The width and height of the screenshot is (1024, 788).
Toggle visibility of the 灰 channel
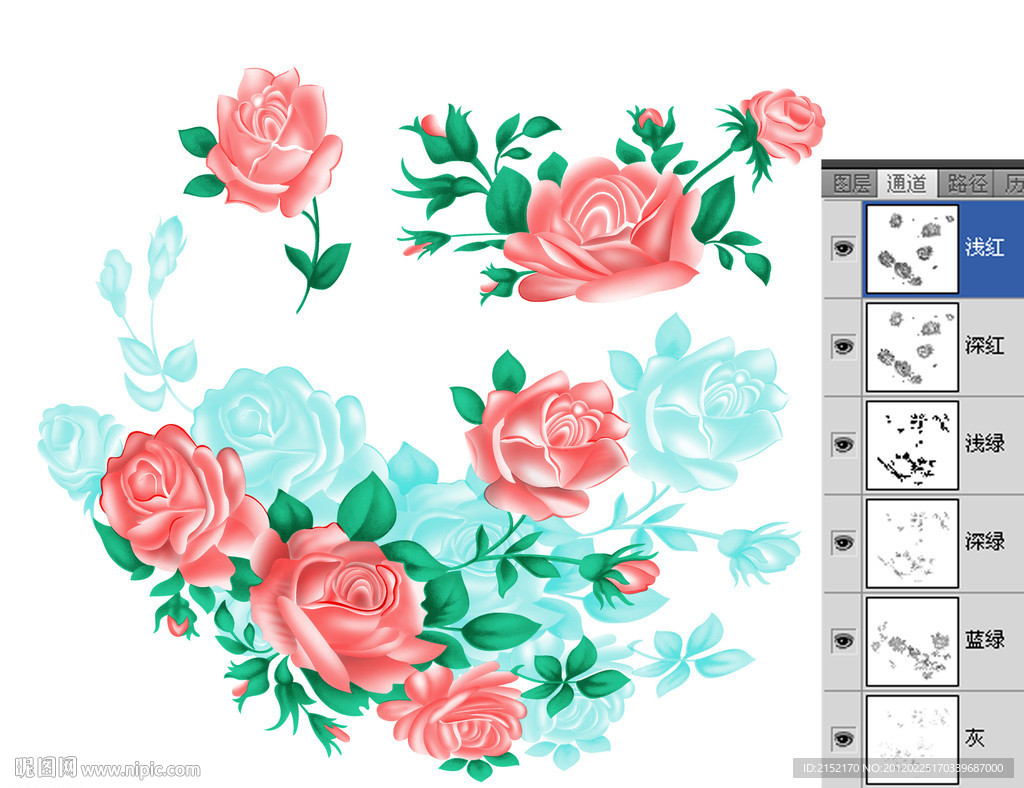coord(844,738)
